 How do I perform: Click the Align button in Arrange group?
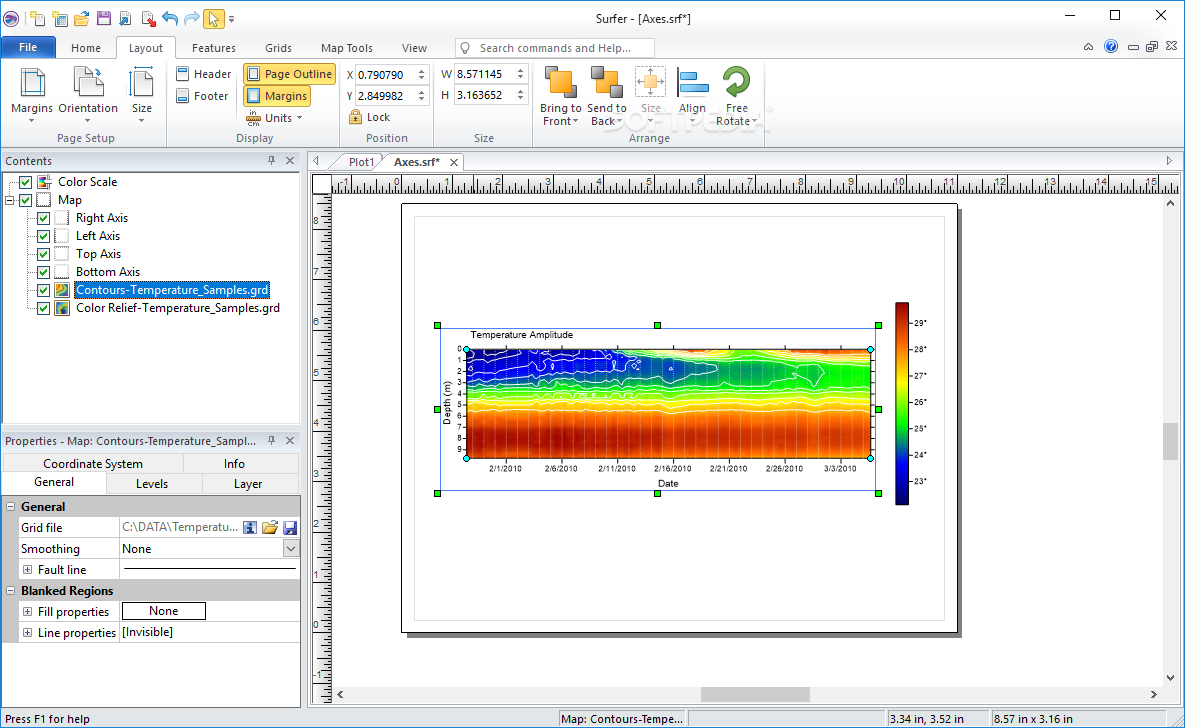(x=692, y=95)
